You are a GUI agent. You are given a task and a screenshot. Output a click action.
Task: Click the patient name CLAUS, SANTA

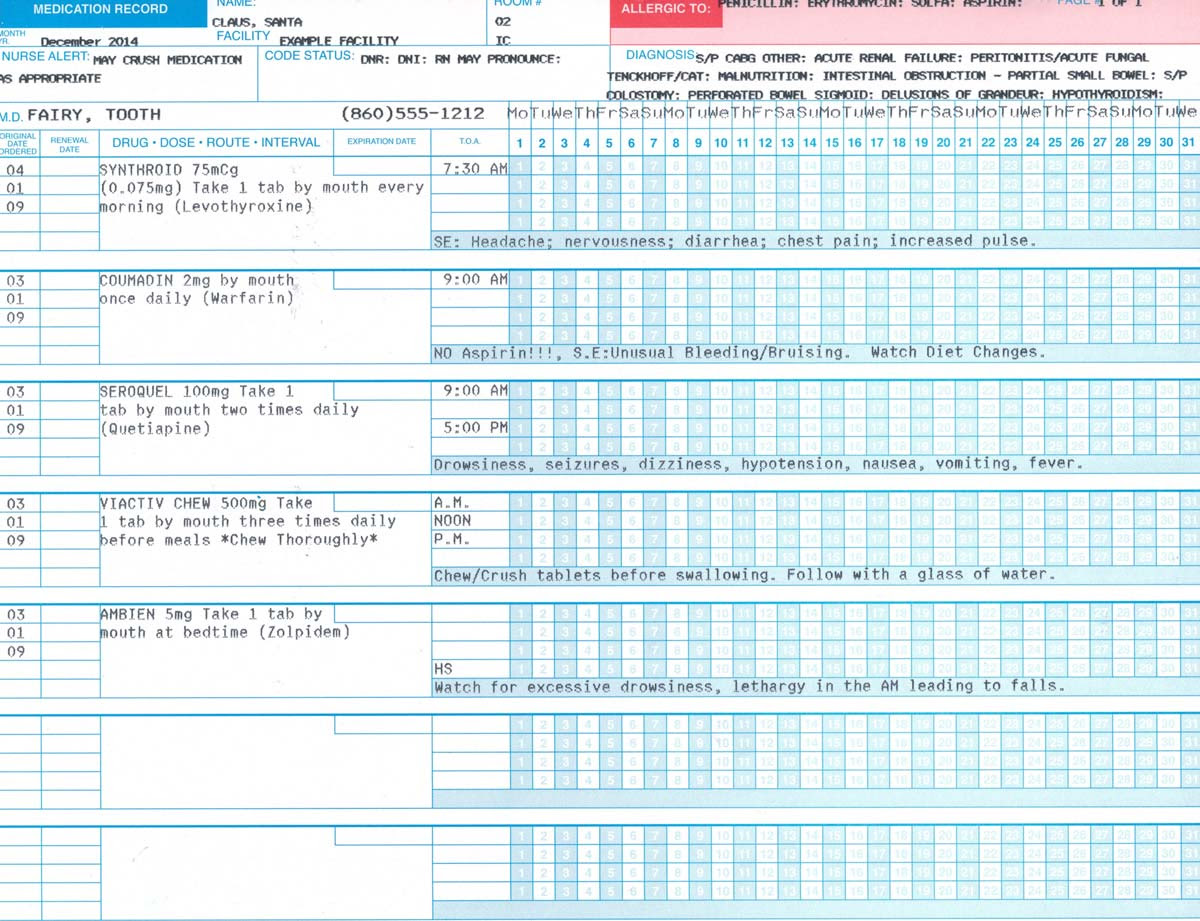click(258, 19)
